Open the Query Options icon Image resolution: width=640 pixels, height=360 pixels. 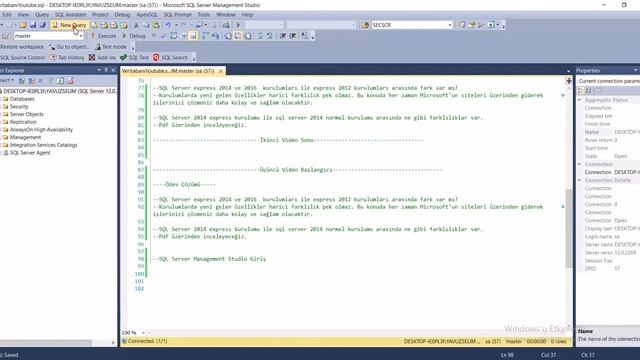(x=183, y=36)
